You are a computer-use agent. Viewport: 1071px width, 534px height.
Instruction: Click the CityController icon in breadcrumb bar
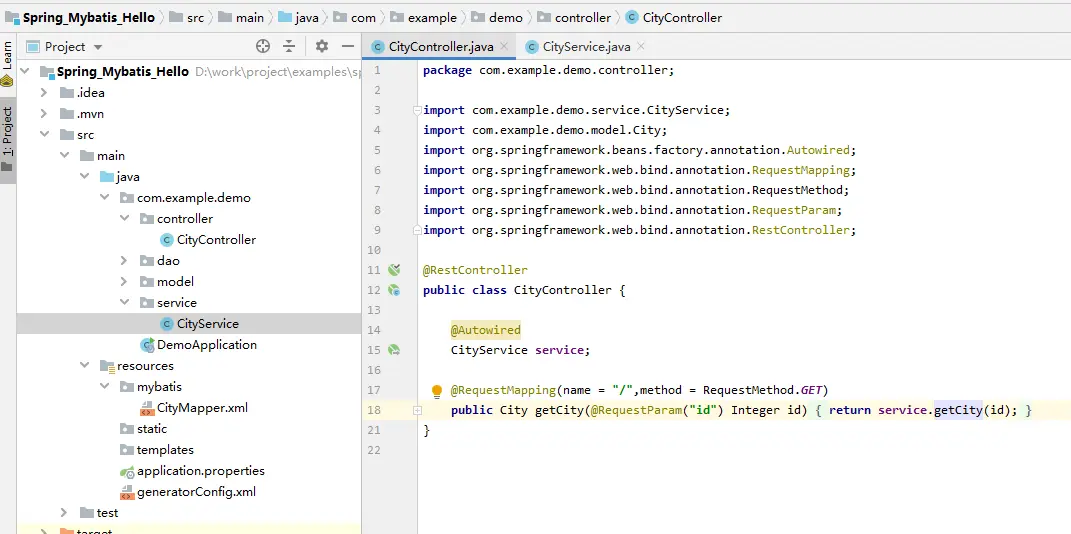[x=632, y=18]
